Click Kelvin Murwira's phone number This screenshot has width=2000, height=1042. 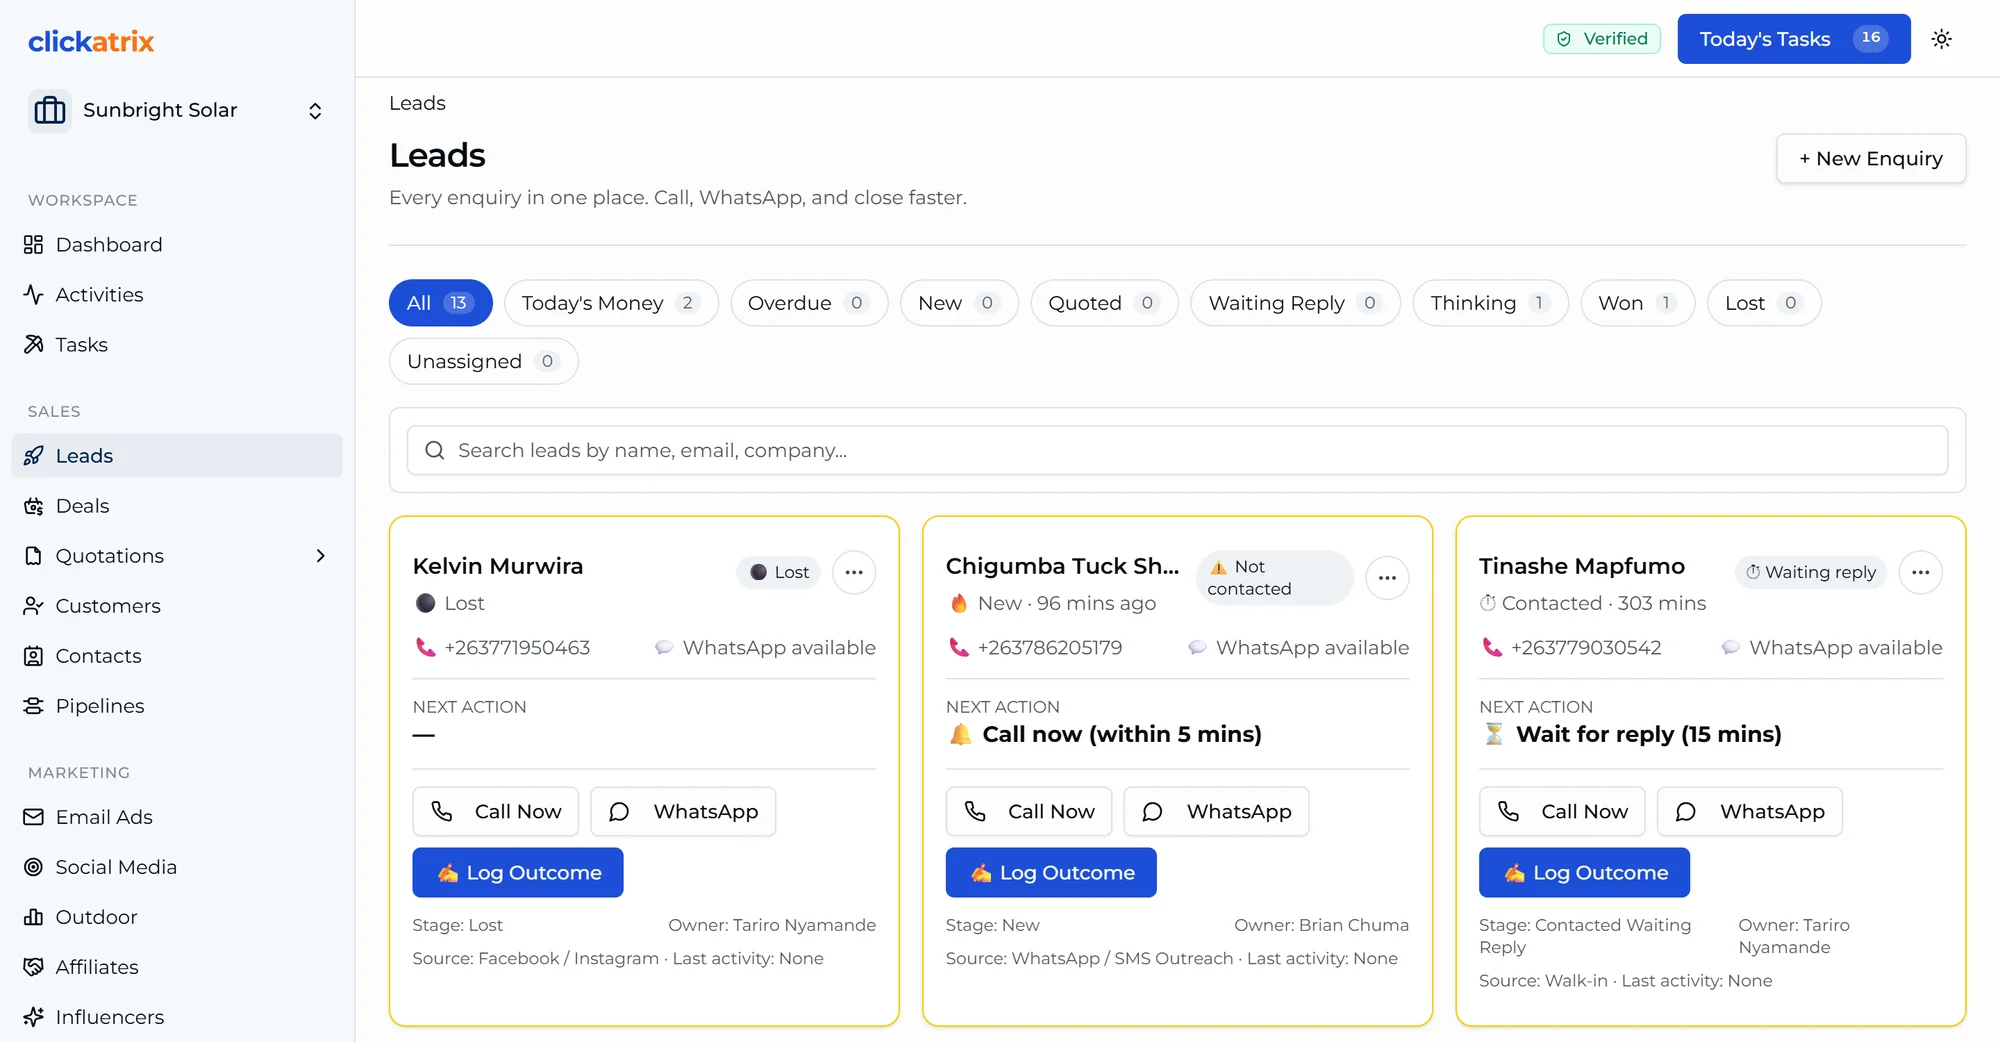coord(517,648)
